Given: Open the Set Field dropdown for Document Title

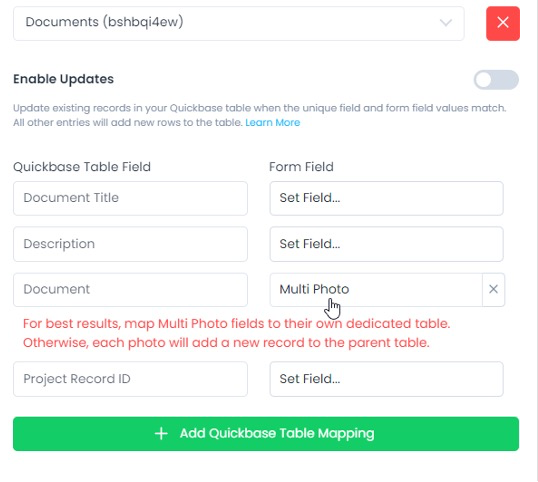Looking at the screenshot, I should 386,198.
